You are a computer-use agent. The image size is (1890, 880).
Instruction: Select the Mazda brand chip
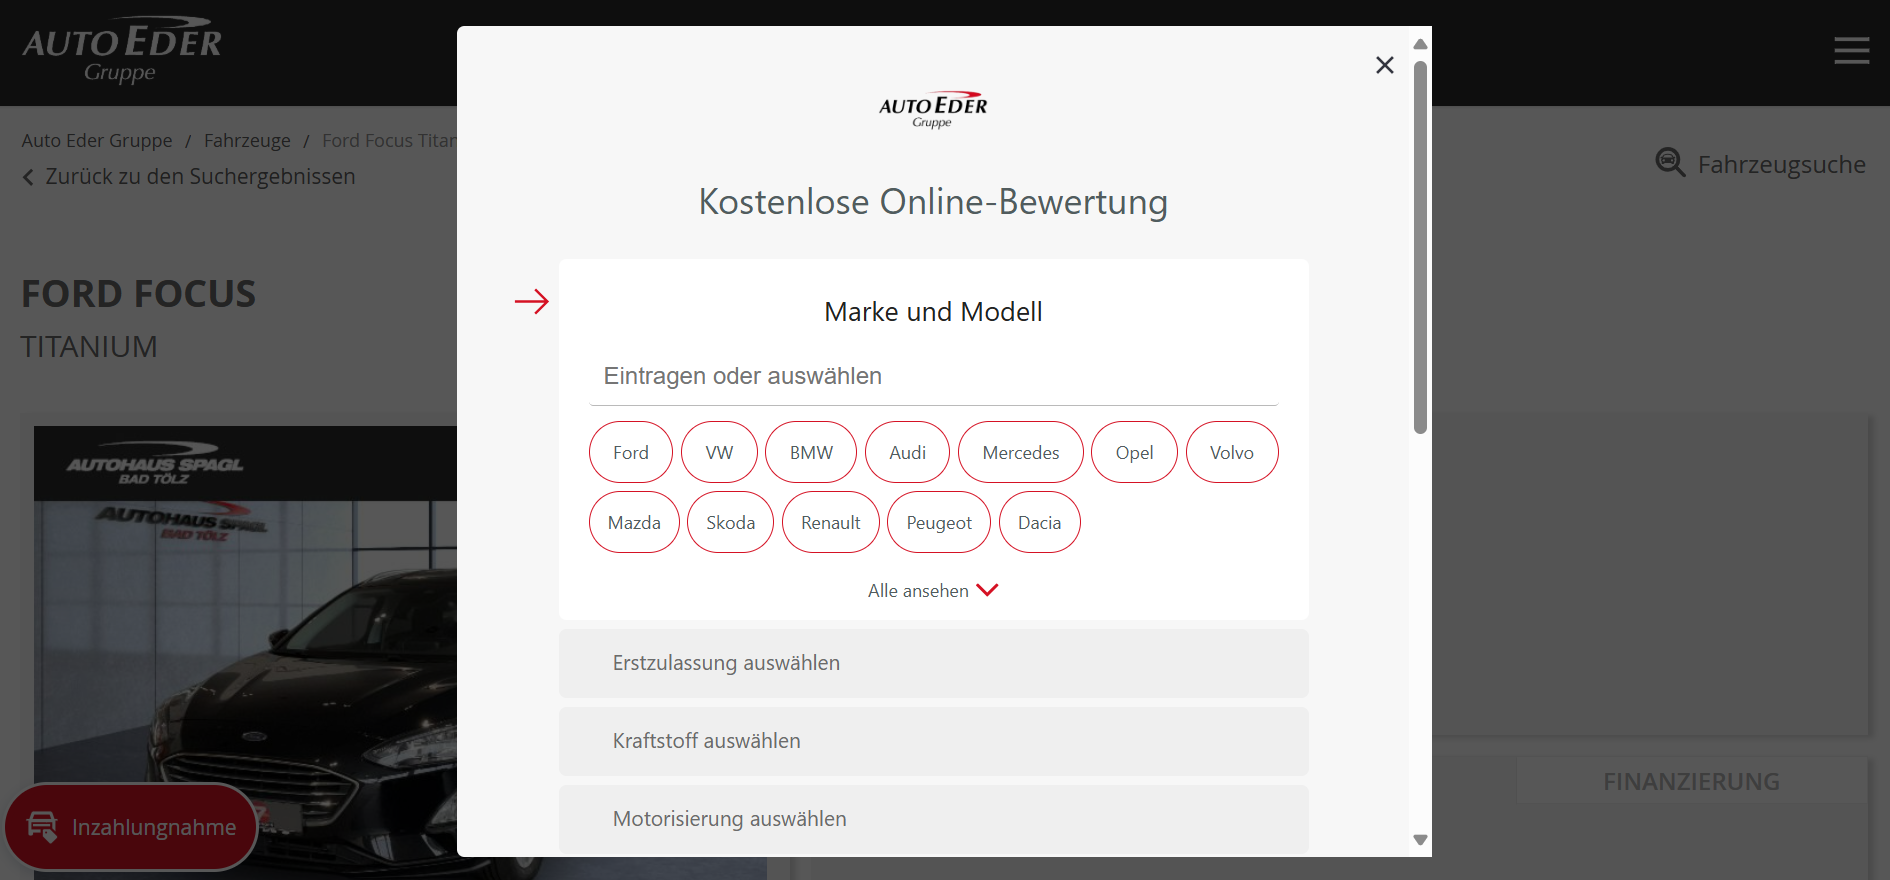(634, 522)
